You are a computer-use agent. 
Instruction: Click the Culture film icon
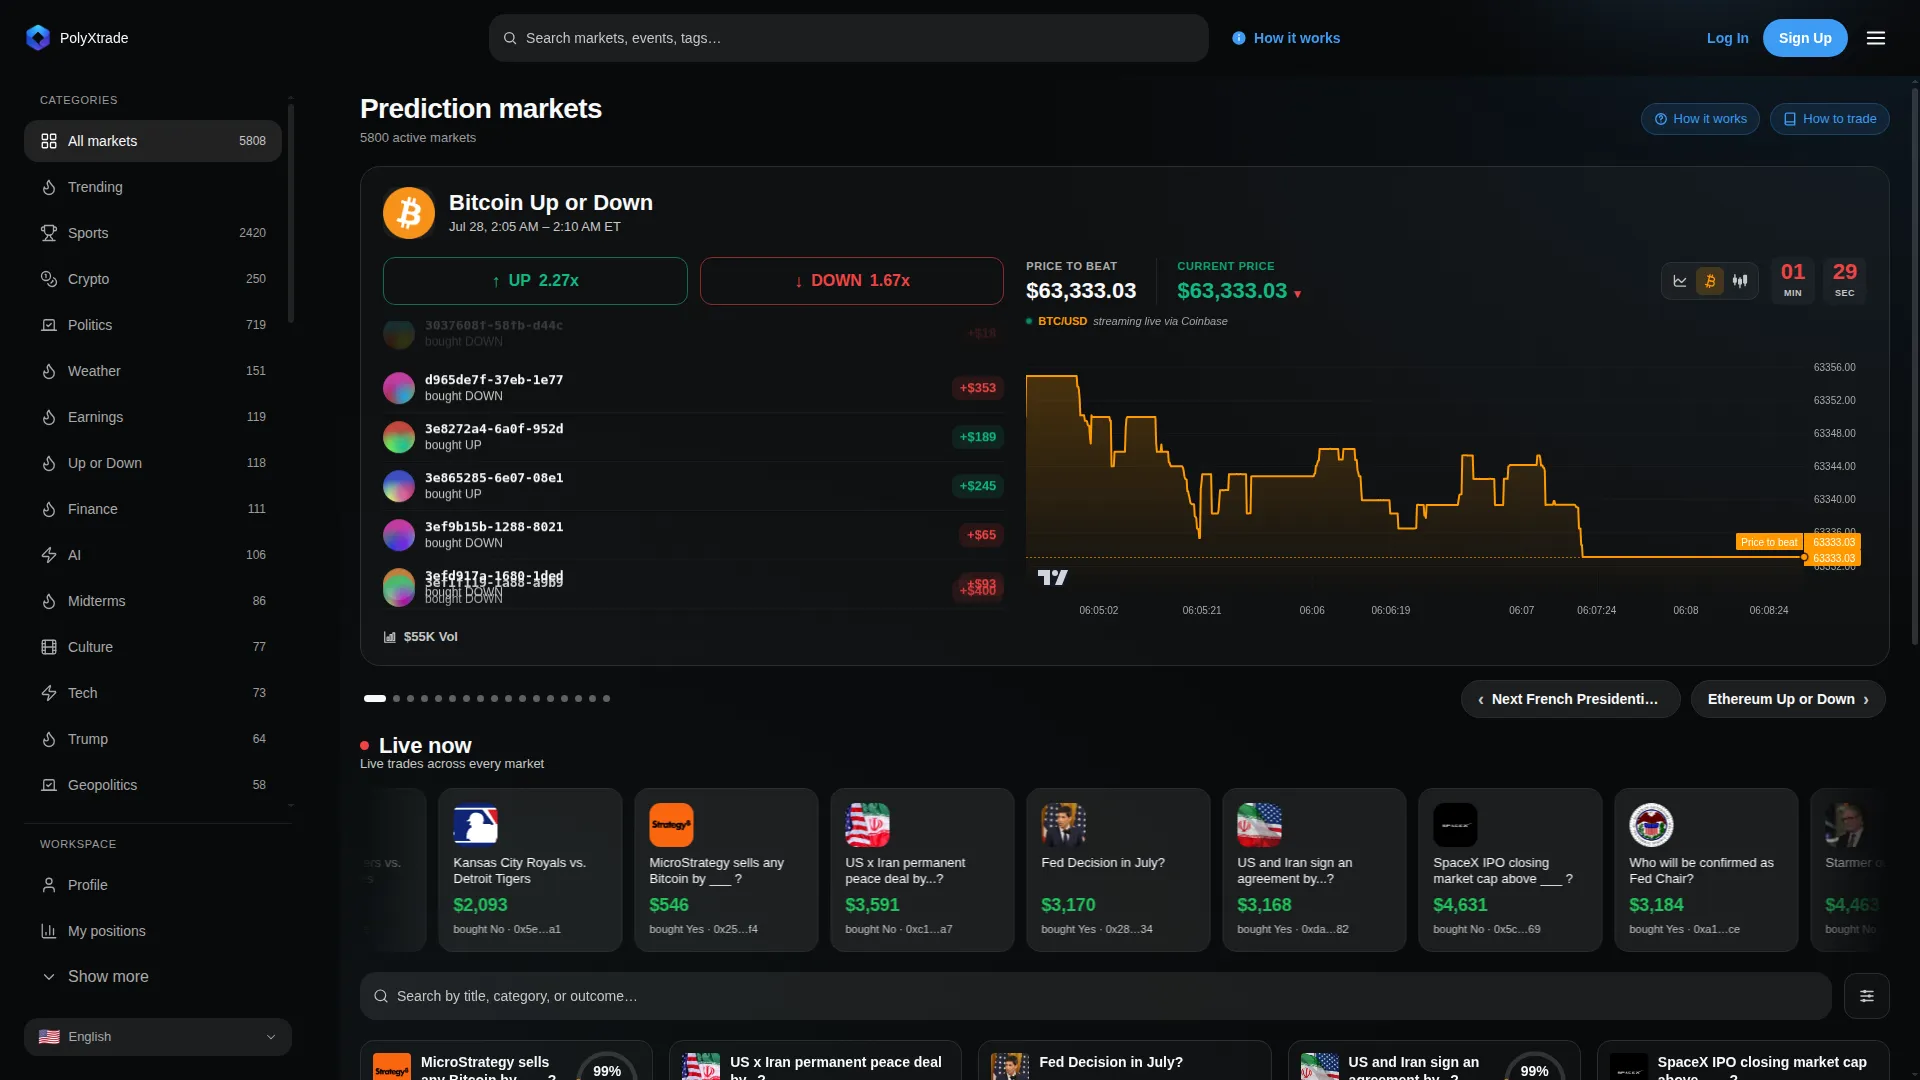click(x=49, y=647)
